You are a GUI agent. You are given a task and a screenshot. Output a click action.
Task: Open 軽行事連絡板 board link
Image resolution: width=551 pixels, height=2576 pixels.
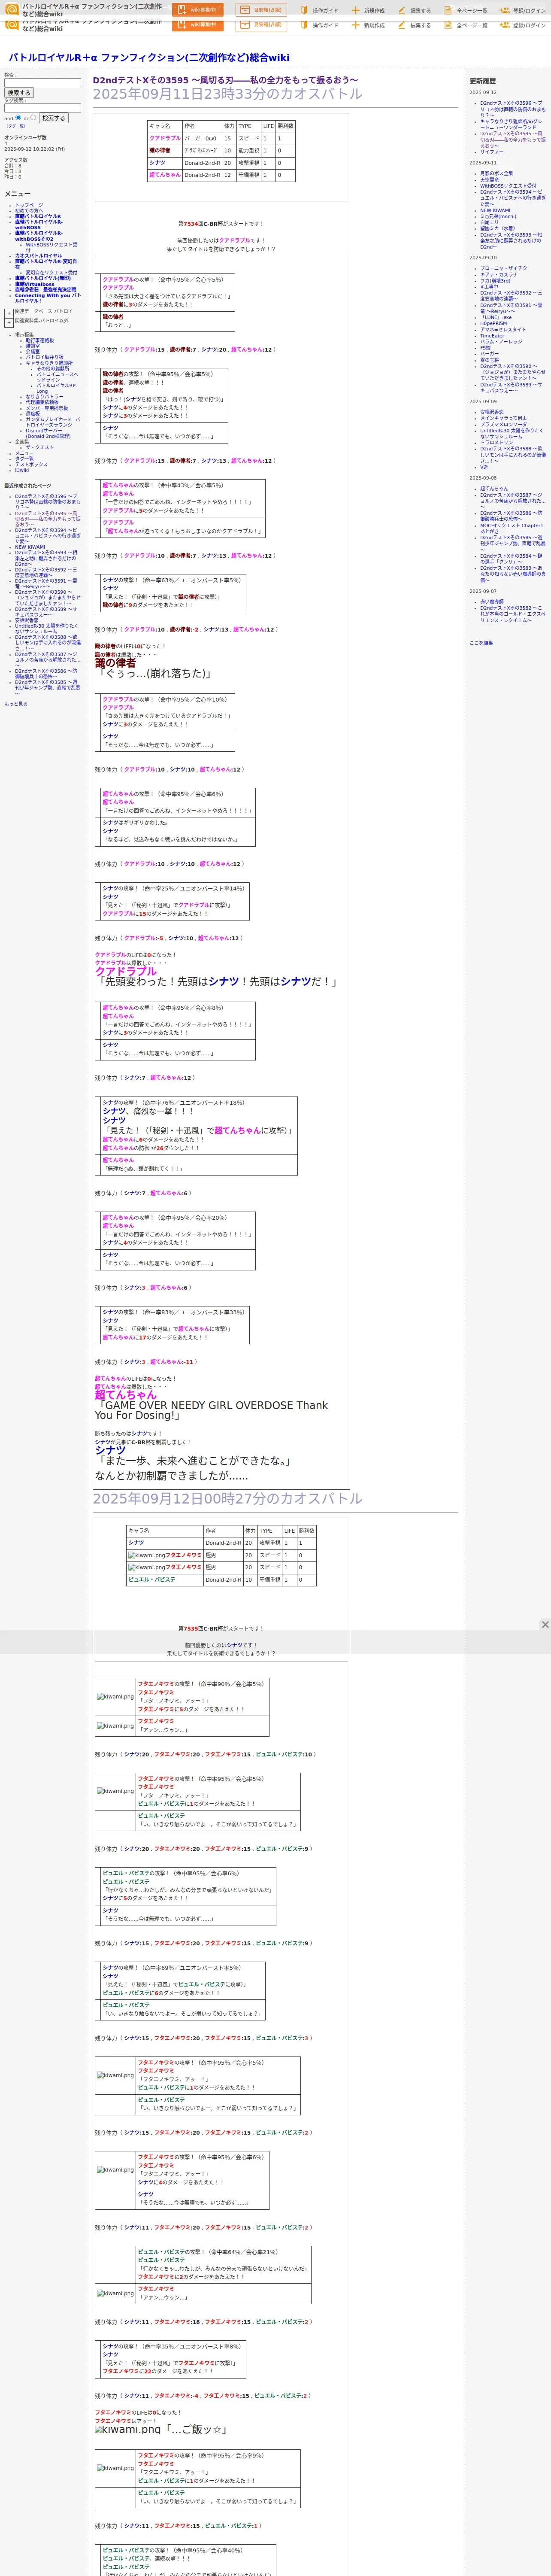click(x=40, y=340)
